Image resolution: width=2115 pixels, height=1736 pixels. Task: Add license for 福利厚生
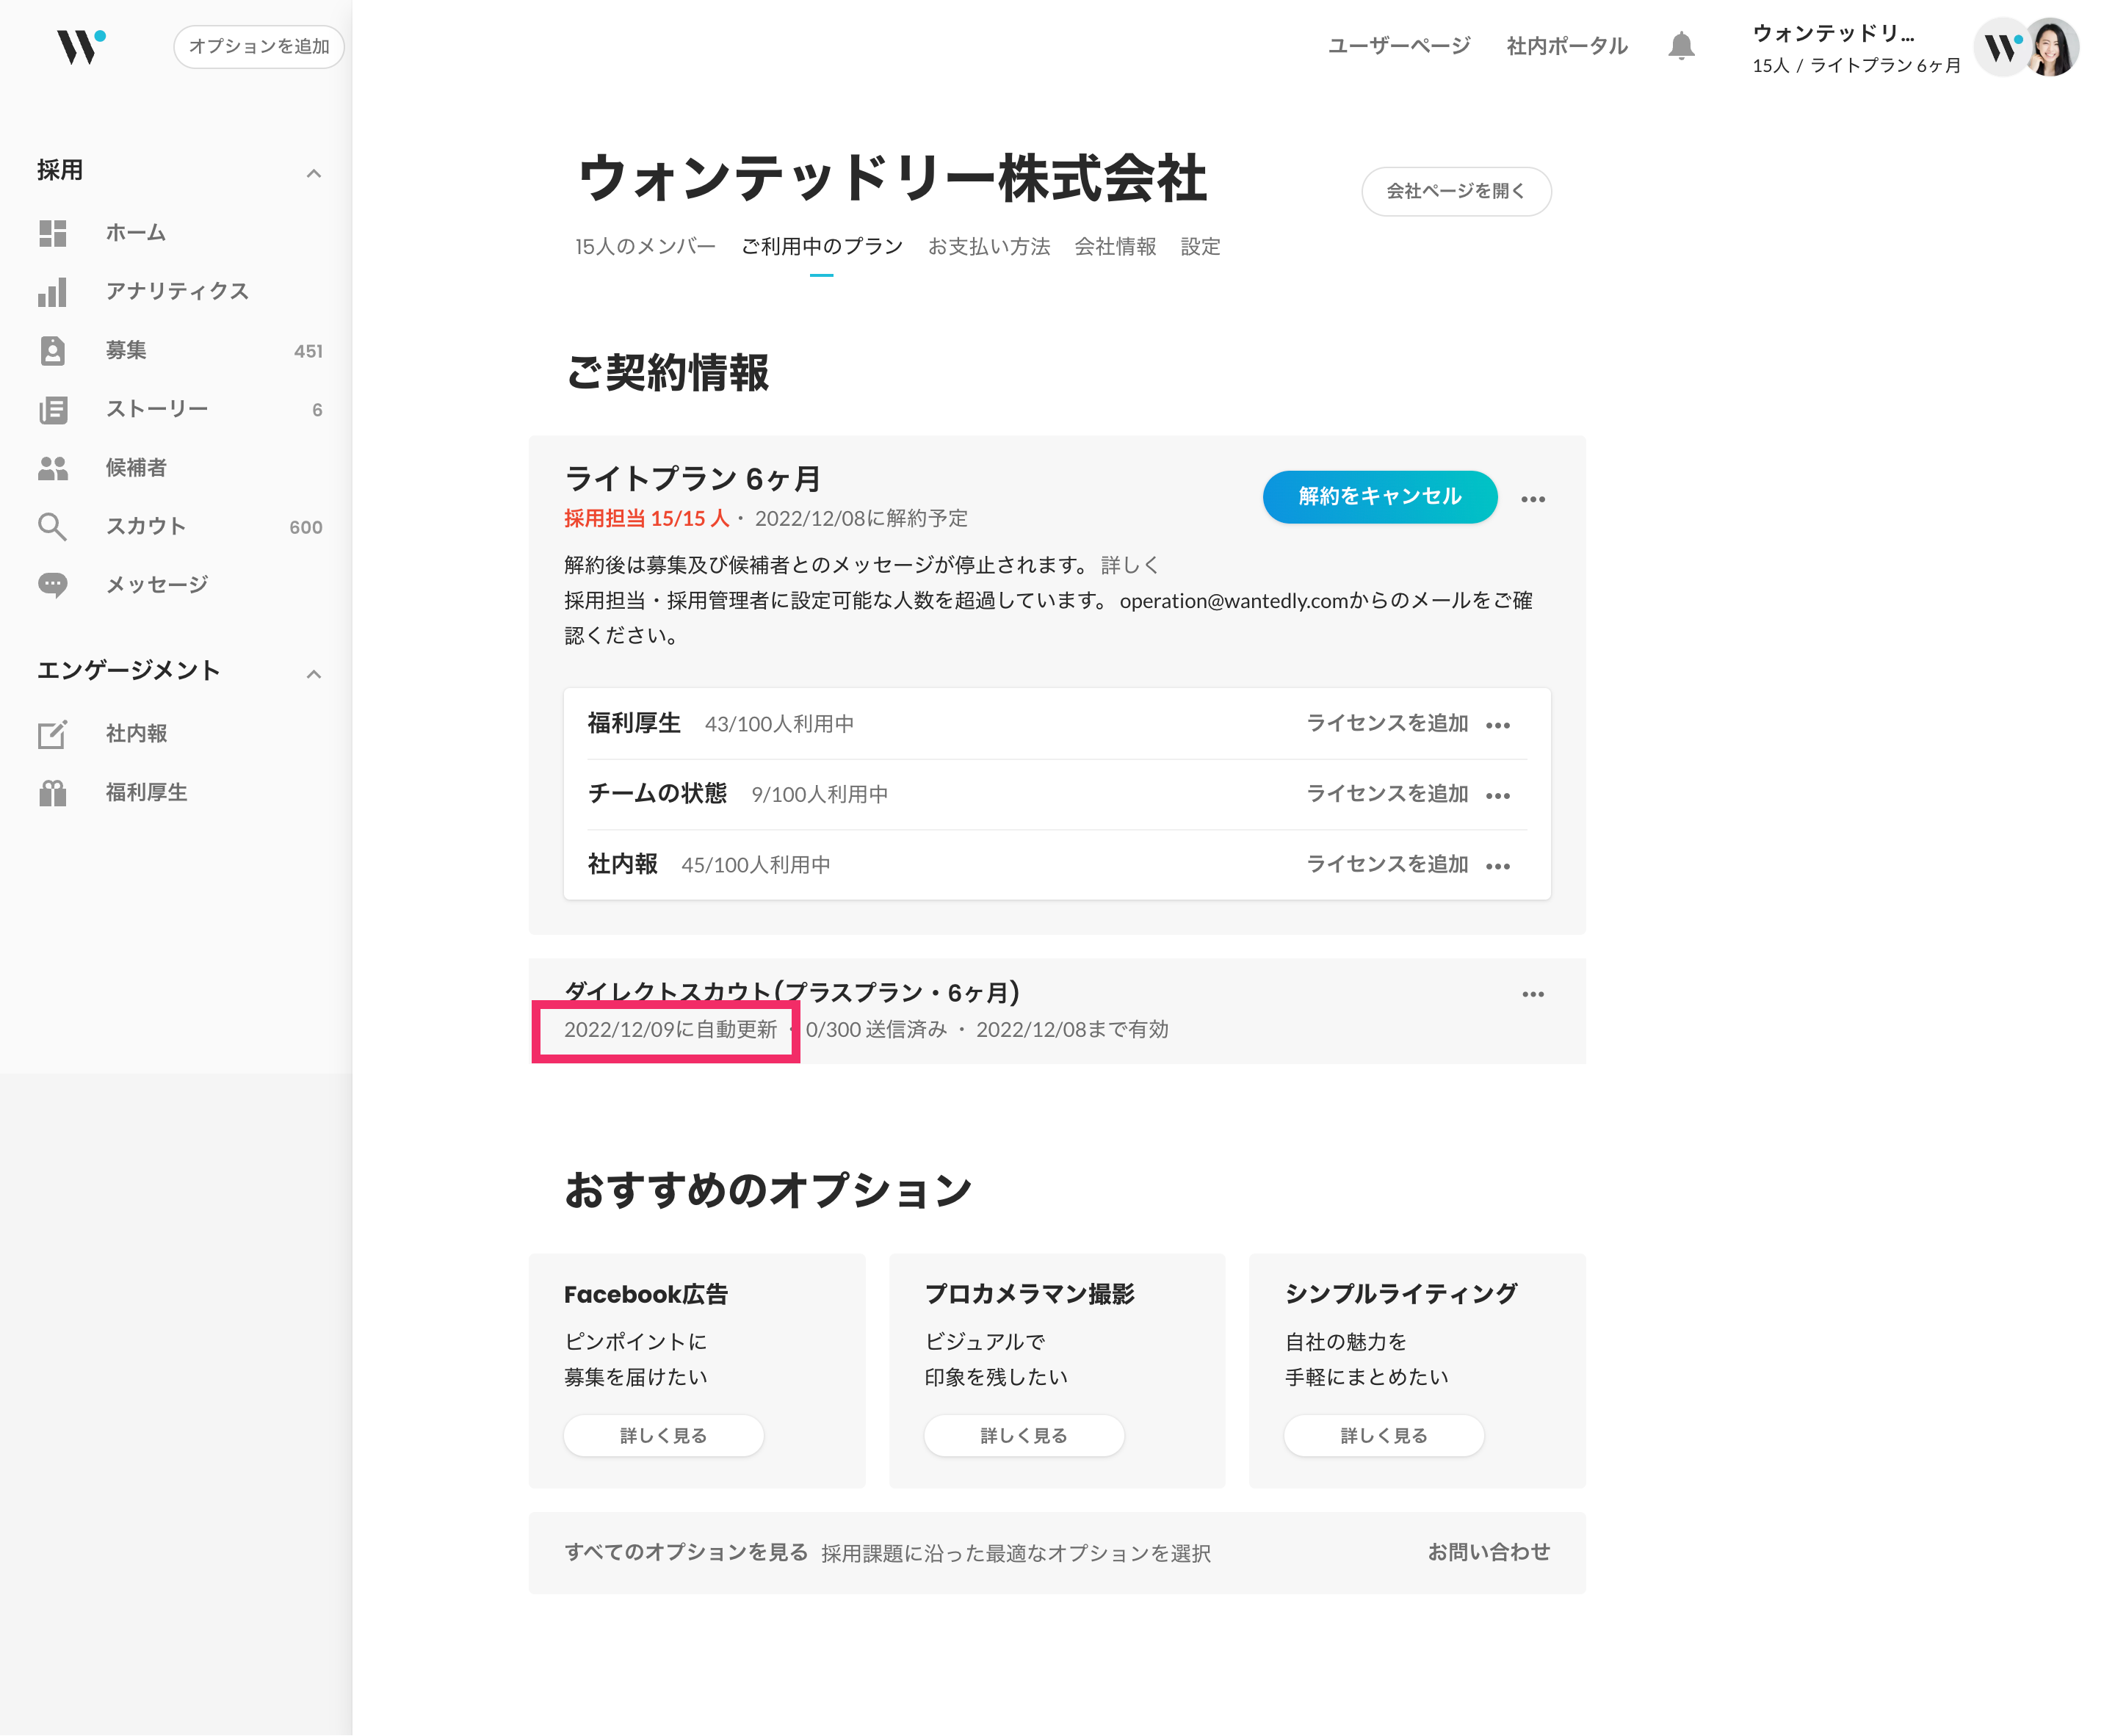click(1386, 723)
